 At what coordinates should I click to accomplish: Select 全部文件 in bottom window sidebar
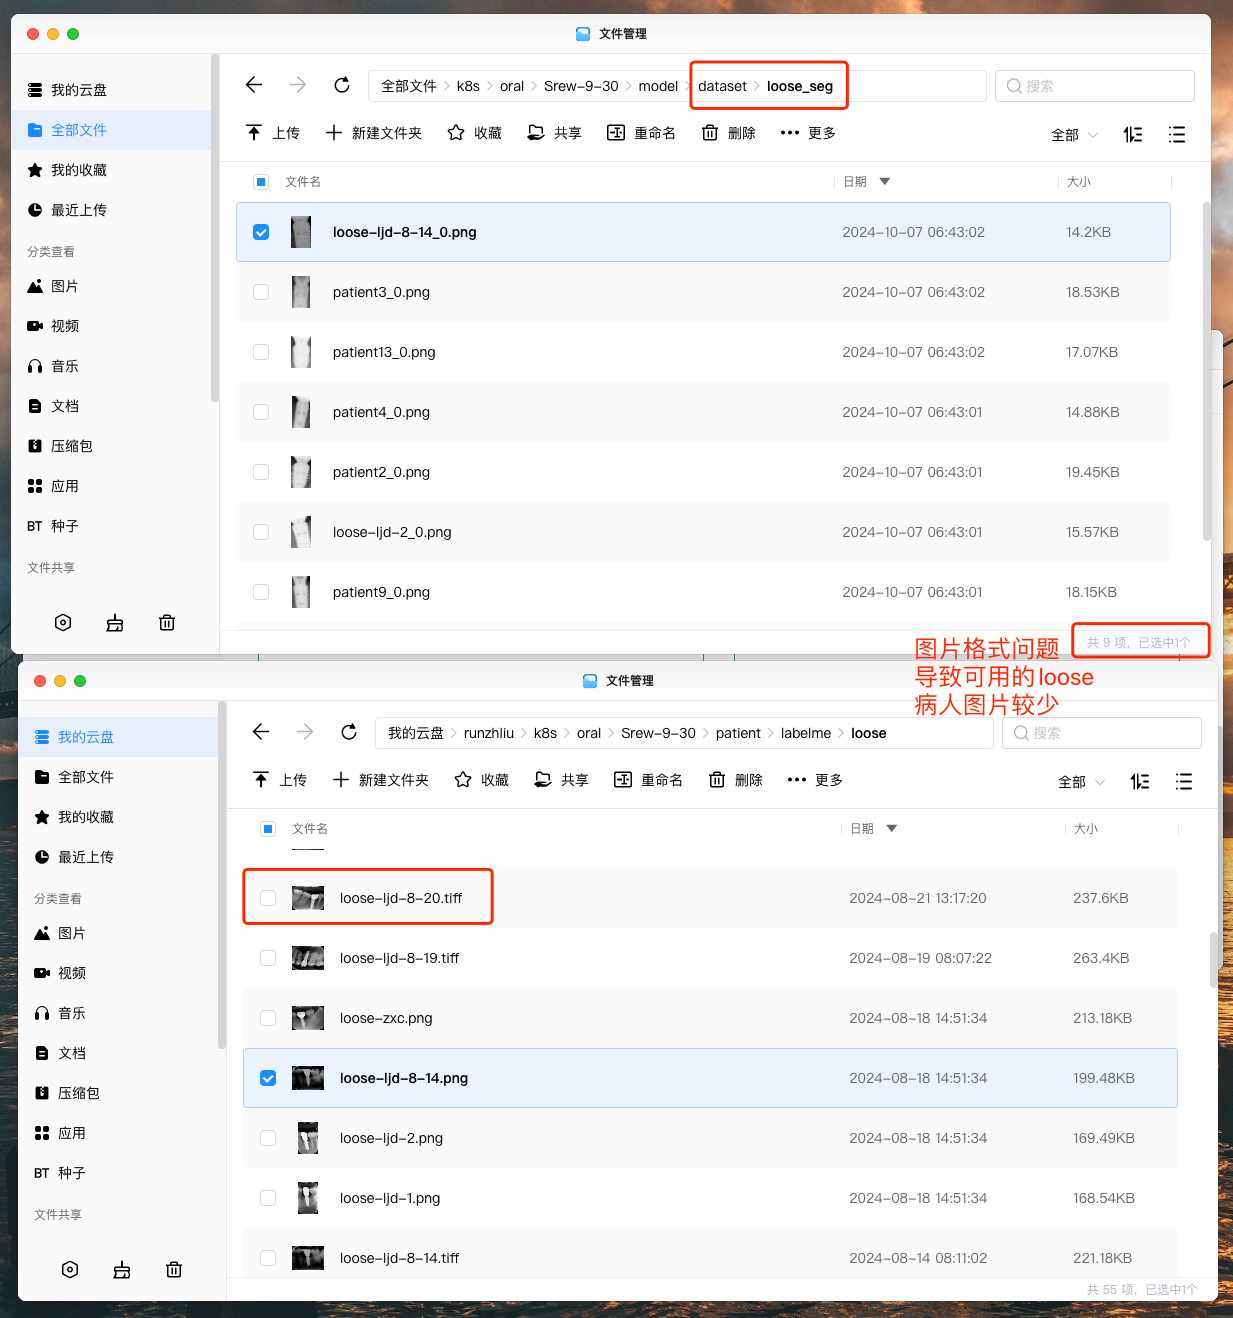click(118, 777)
